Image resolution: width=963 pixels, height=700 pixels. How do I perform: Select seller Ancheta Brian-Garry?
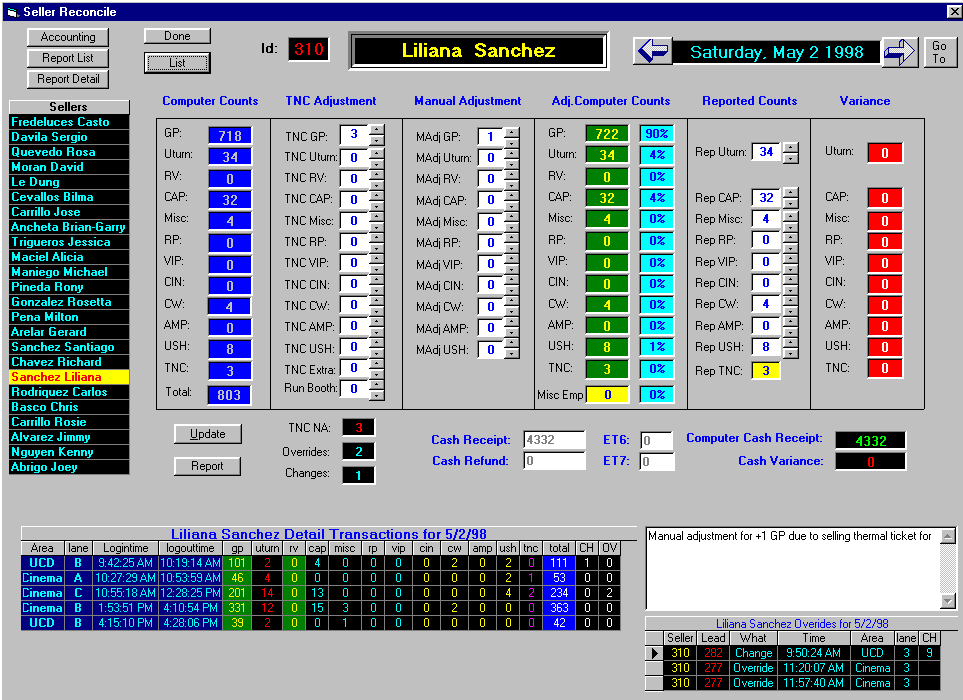69,227
